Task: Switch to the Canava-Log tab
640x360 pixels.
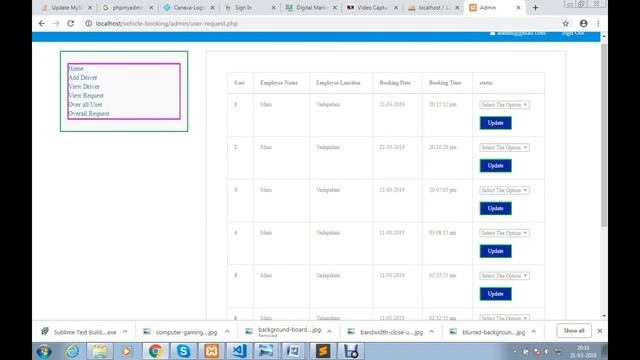Action: (x=188, y=8)
